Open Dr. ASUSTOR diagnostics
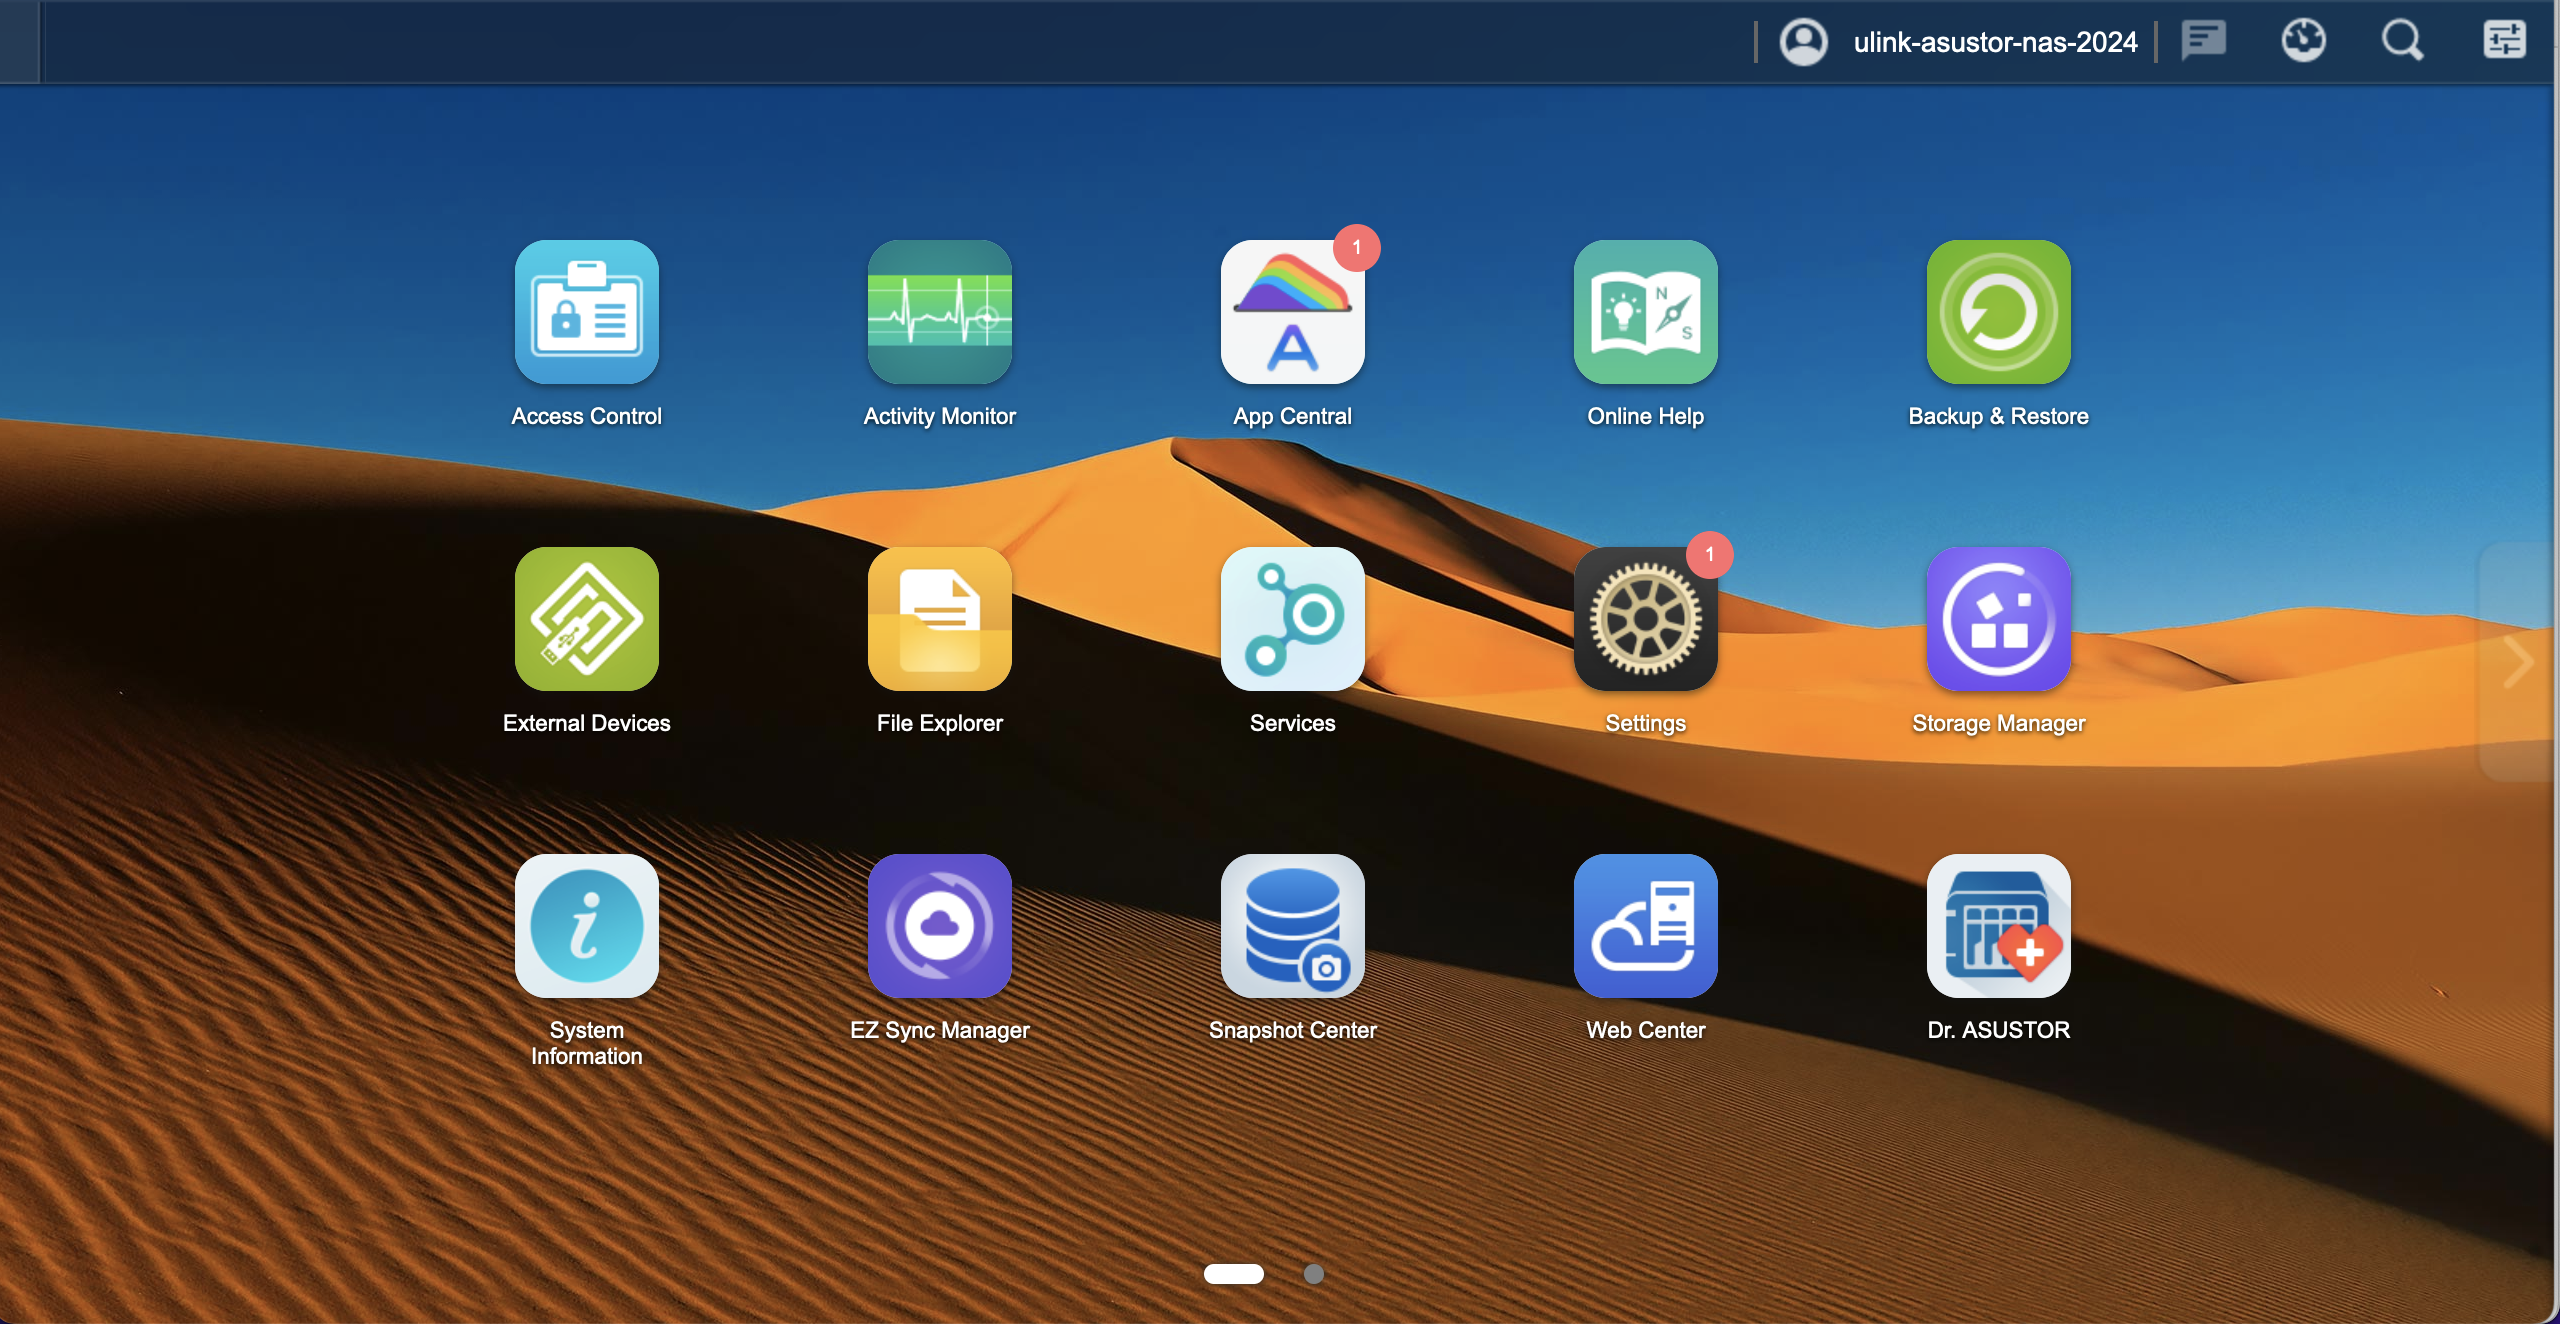 point(1998,926)
